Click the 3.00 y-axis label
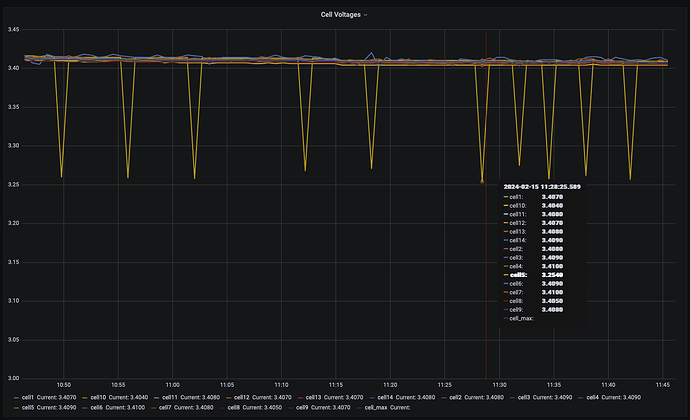The image size is (690, 420). (x=13, y=378)
